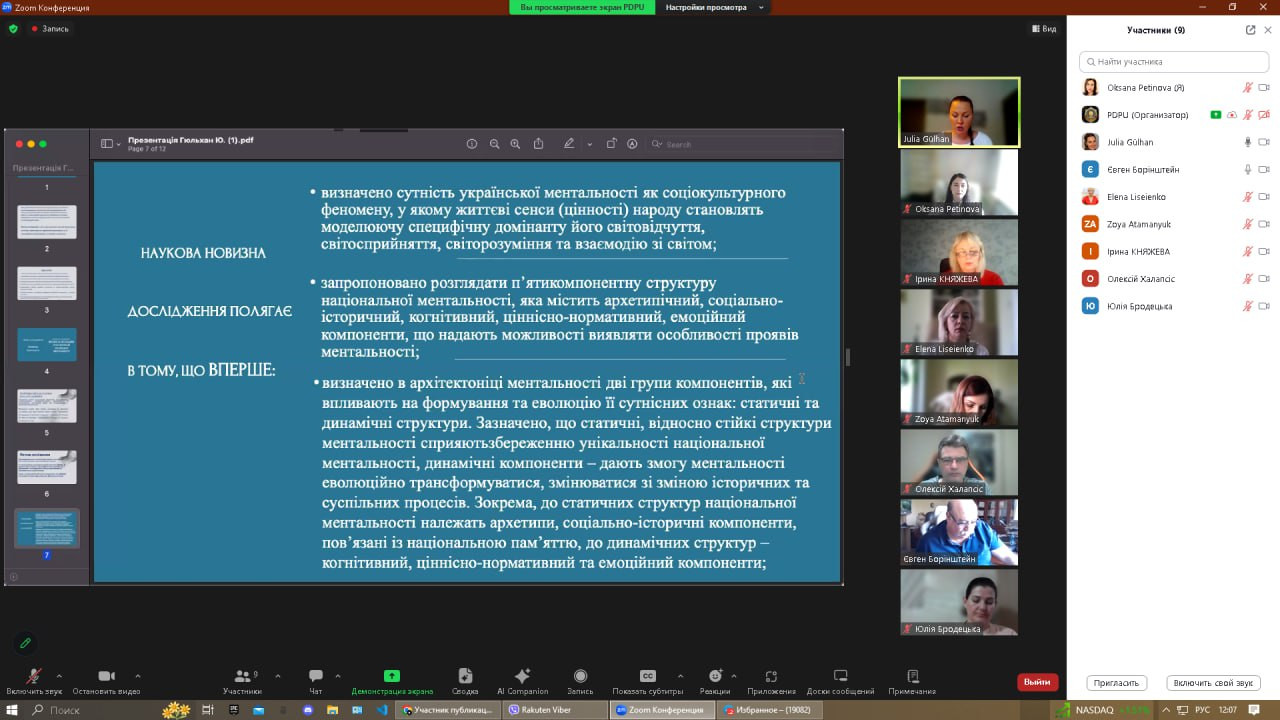The image size is (1280, 720).
Task: Open the Настройки просмотра dropdown
Action: point(713,7)
